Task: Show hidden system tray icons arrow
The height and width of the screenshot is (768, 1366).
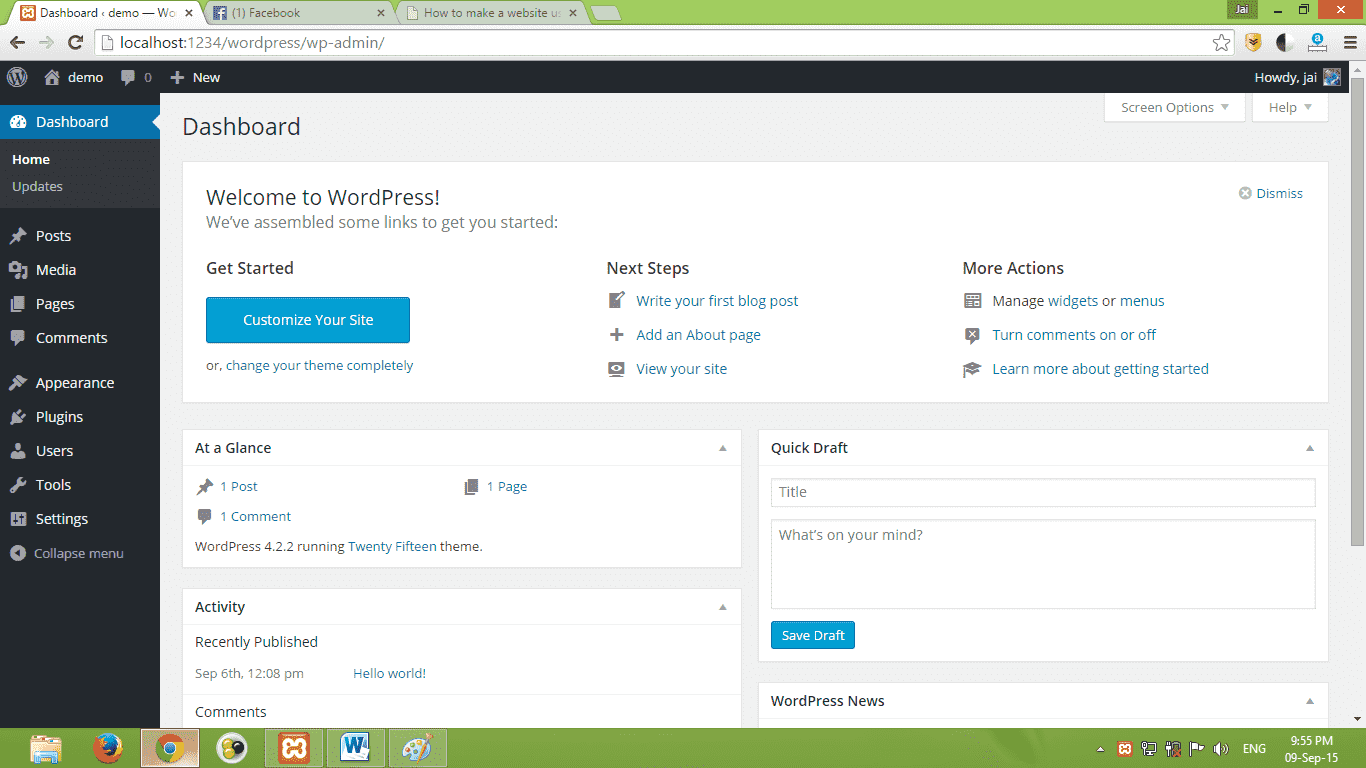Action: click(x=1101, y=748)
